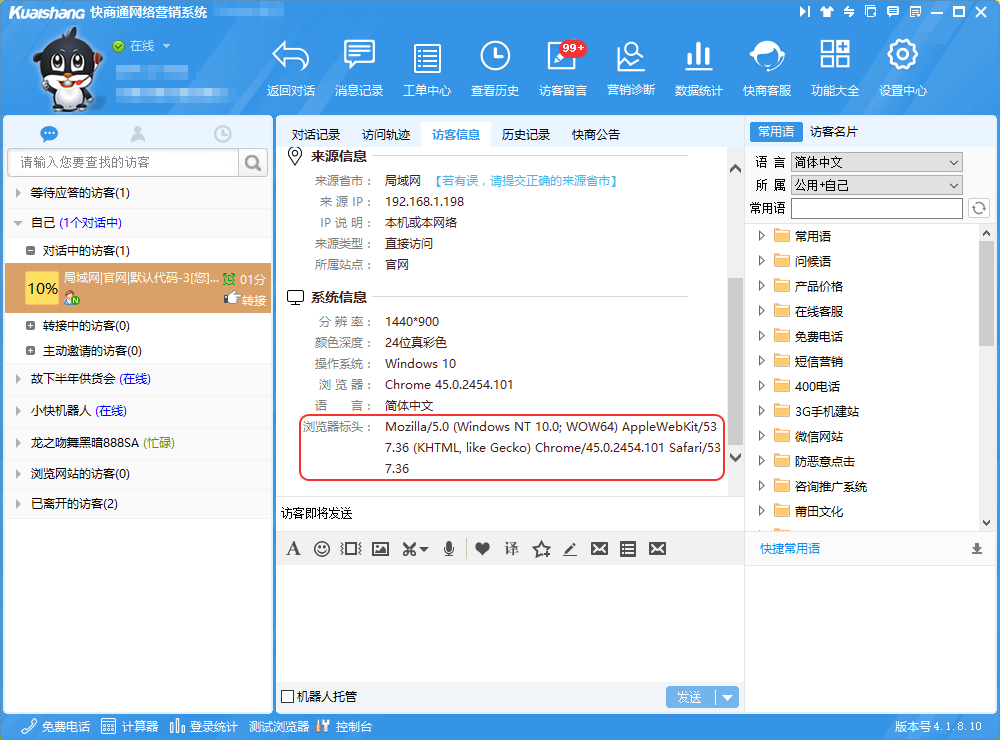
Task: Click the visitor search input field
Action: tap(123, 162)
